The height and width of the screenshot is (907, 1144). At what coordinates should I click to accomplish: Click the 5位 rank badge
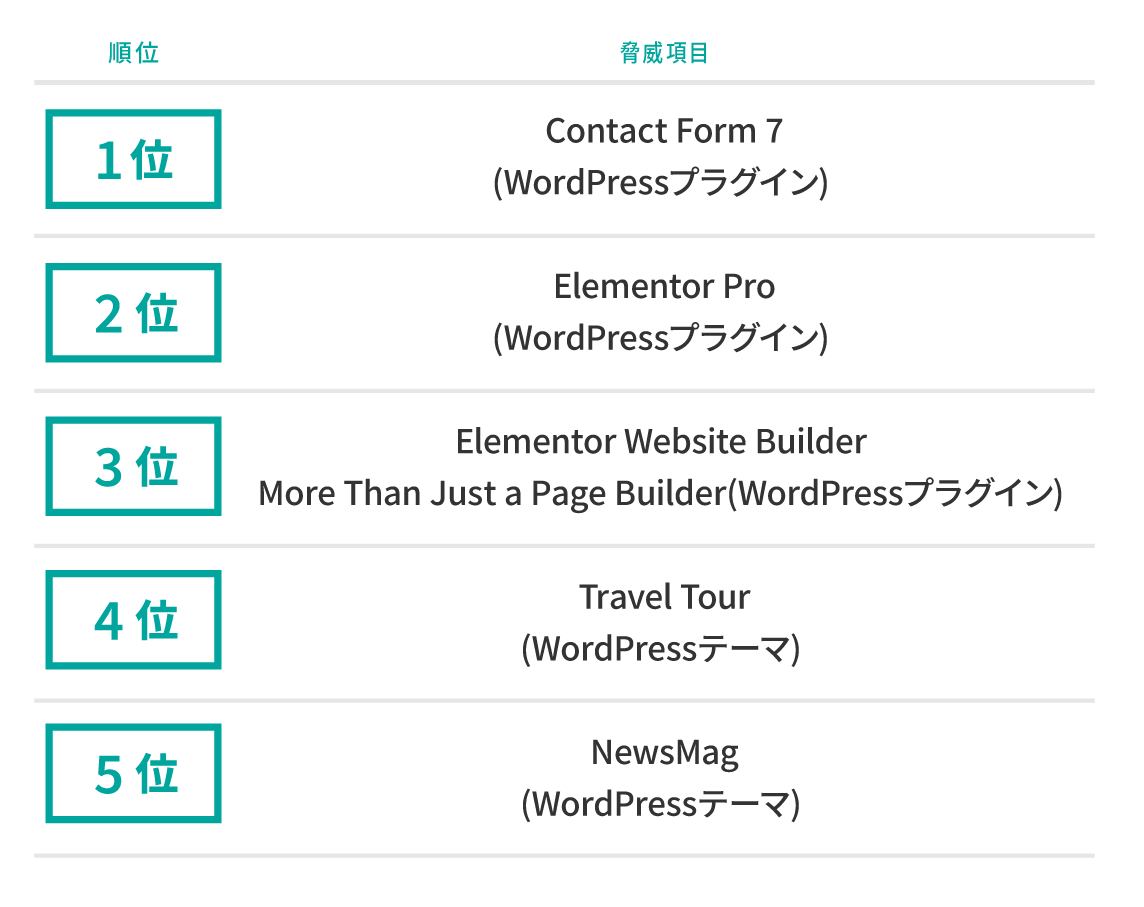tap(133, 774)
